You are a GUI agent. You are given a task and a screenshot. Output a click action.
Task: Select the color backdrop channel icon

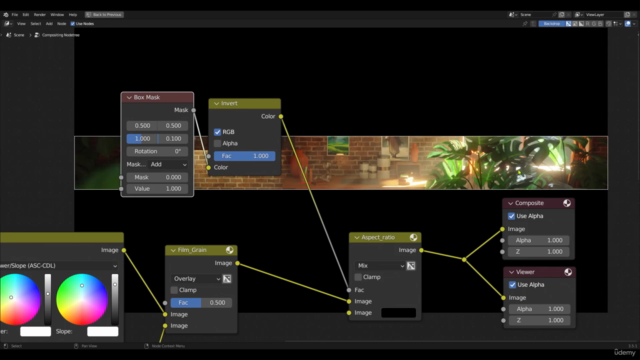[x=575, y=24]
